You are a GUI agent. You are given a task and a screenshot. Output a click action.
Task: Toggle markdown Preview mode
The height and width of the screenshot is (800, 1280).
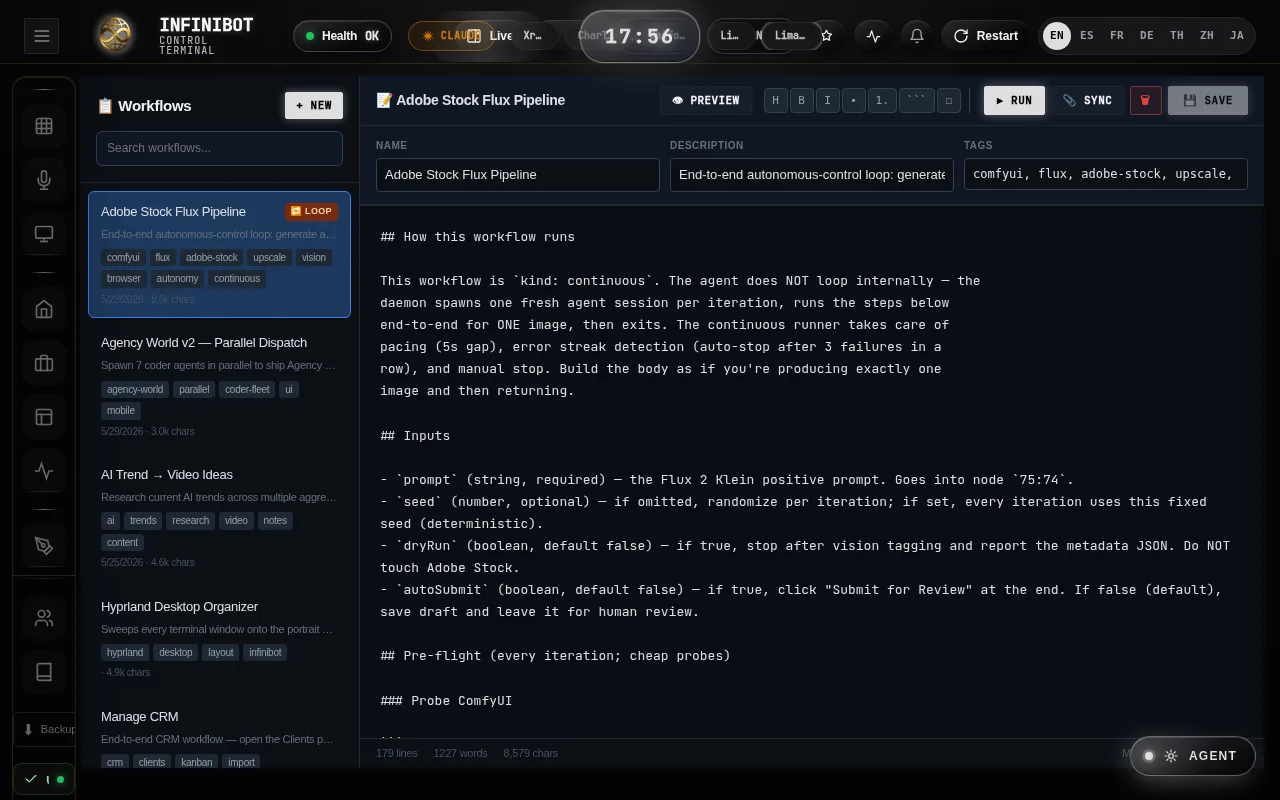coord(706,100)
